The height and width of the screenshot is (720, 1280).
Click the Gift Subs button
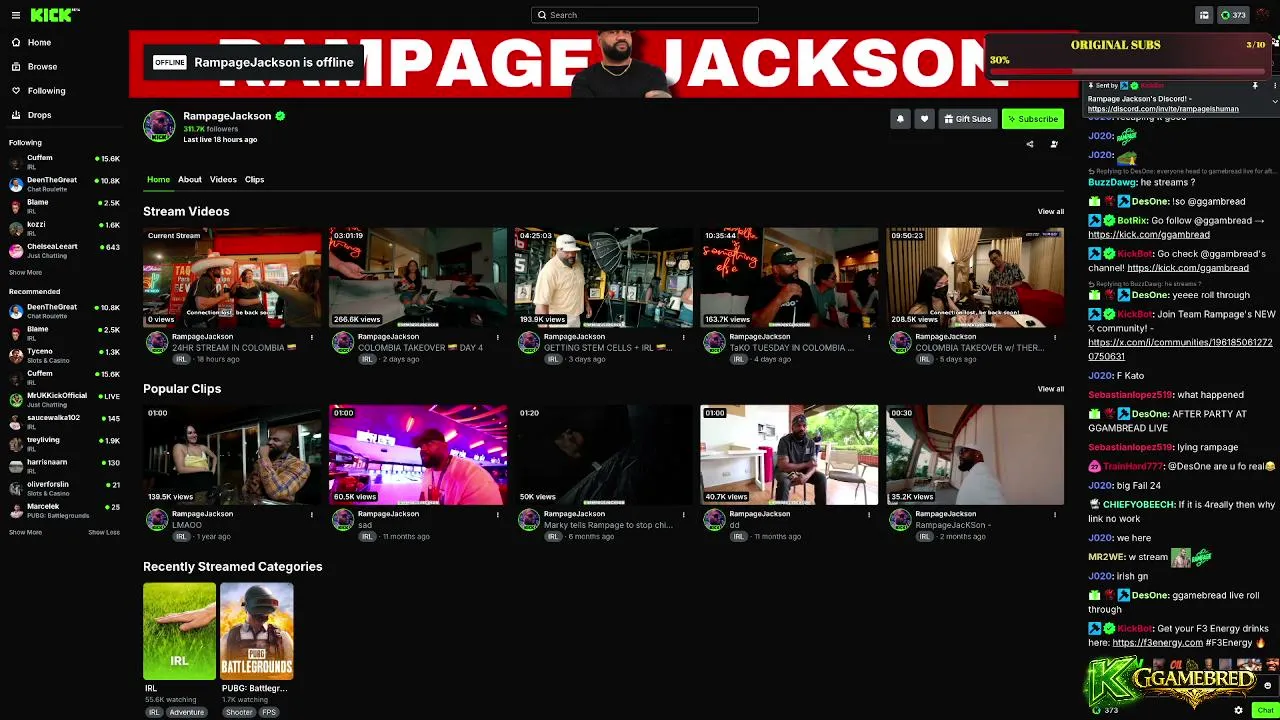967,119
